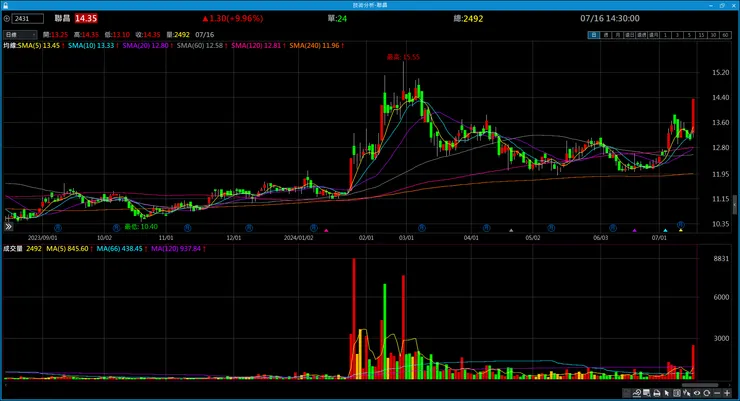Toggle the eye visibility icon
This screenshot has width=740, height=401.
tap(697, 393)
